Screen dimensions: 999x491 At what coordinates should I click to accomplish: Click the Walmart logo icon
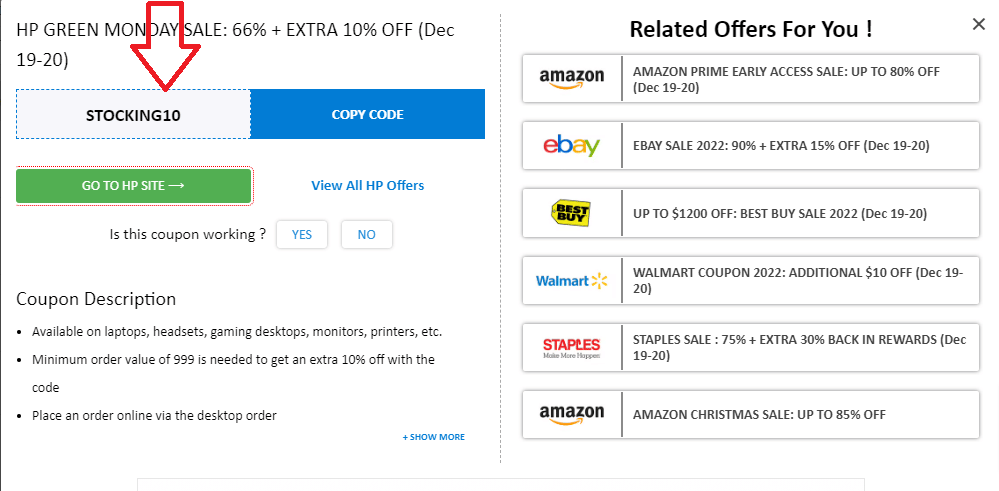(571, 281)
